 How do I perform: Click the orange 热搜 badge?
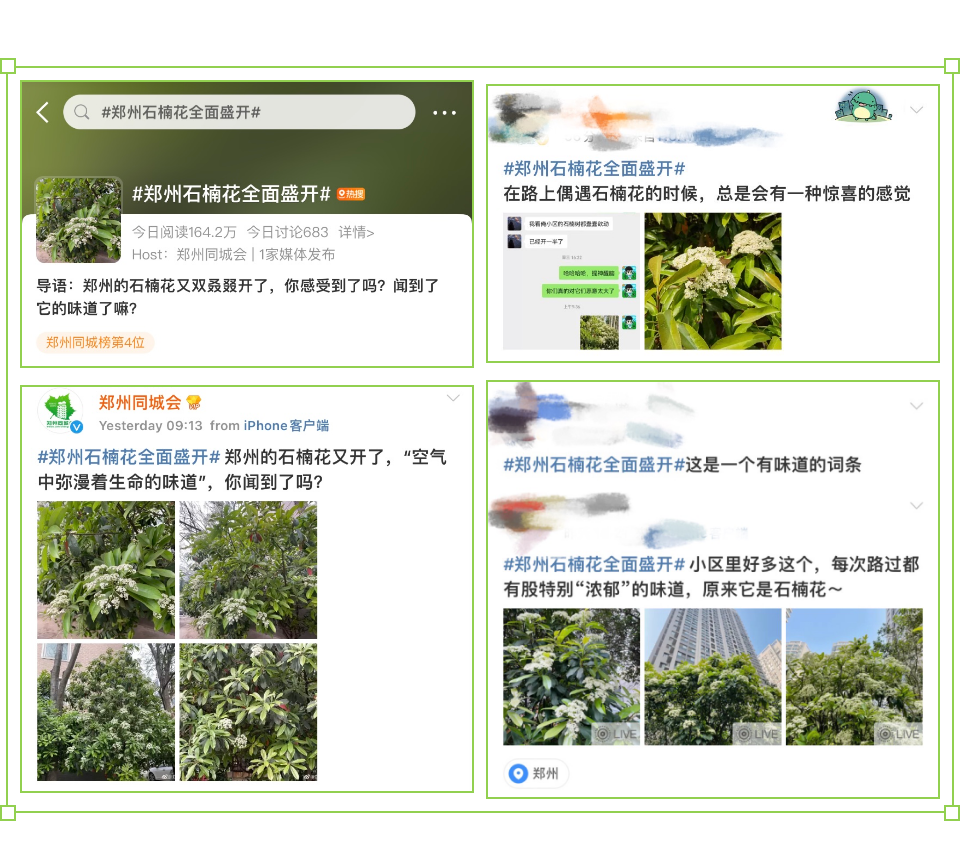click(x=351, y=194)
